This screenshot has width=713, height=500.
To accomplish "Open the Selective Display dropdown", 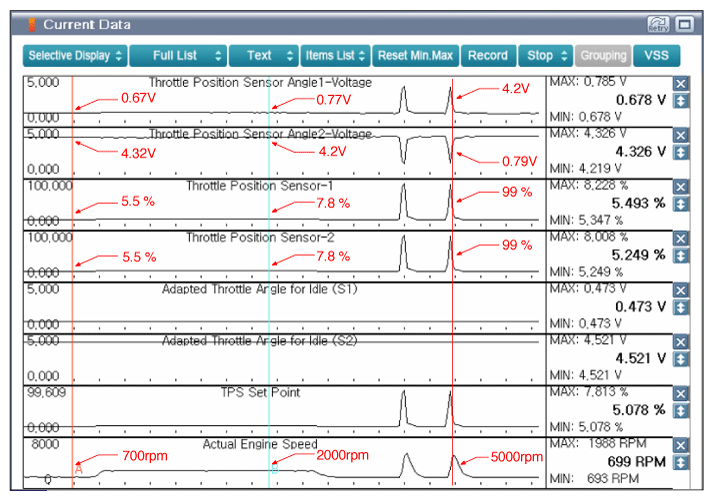I will point(76,55).
